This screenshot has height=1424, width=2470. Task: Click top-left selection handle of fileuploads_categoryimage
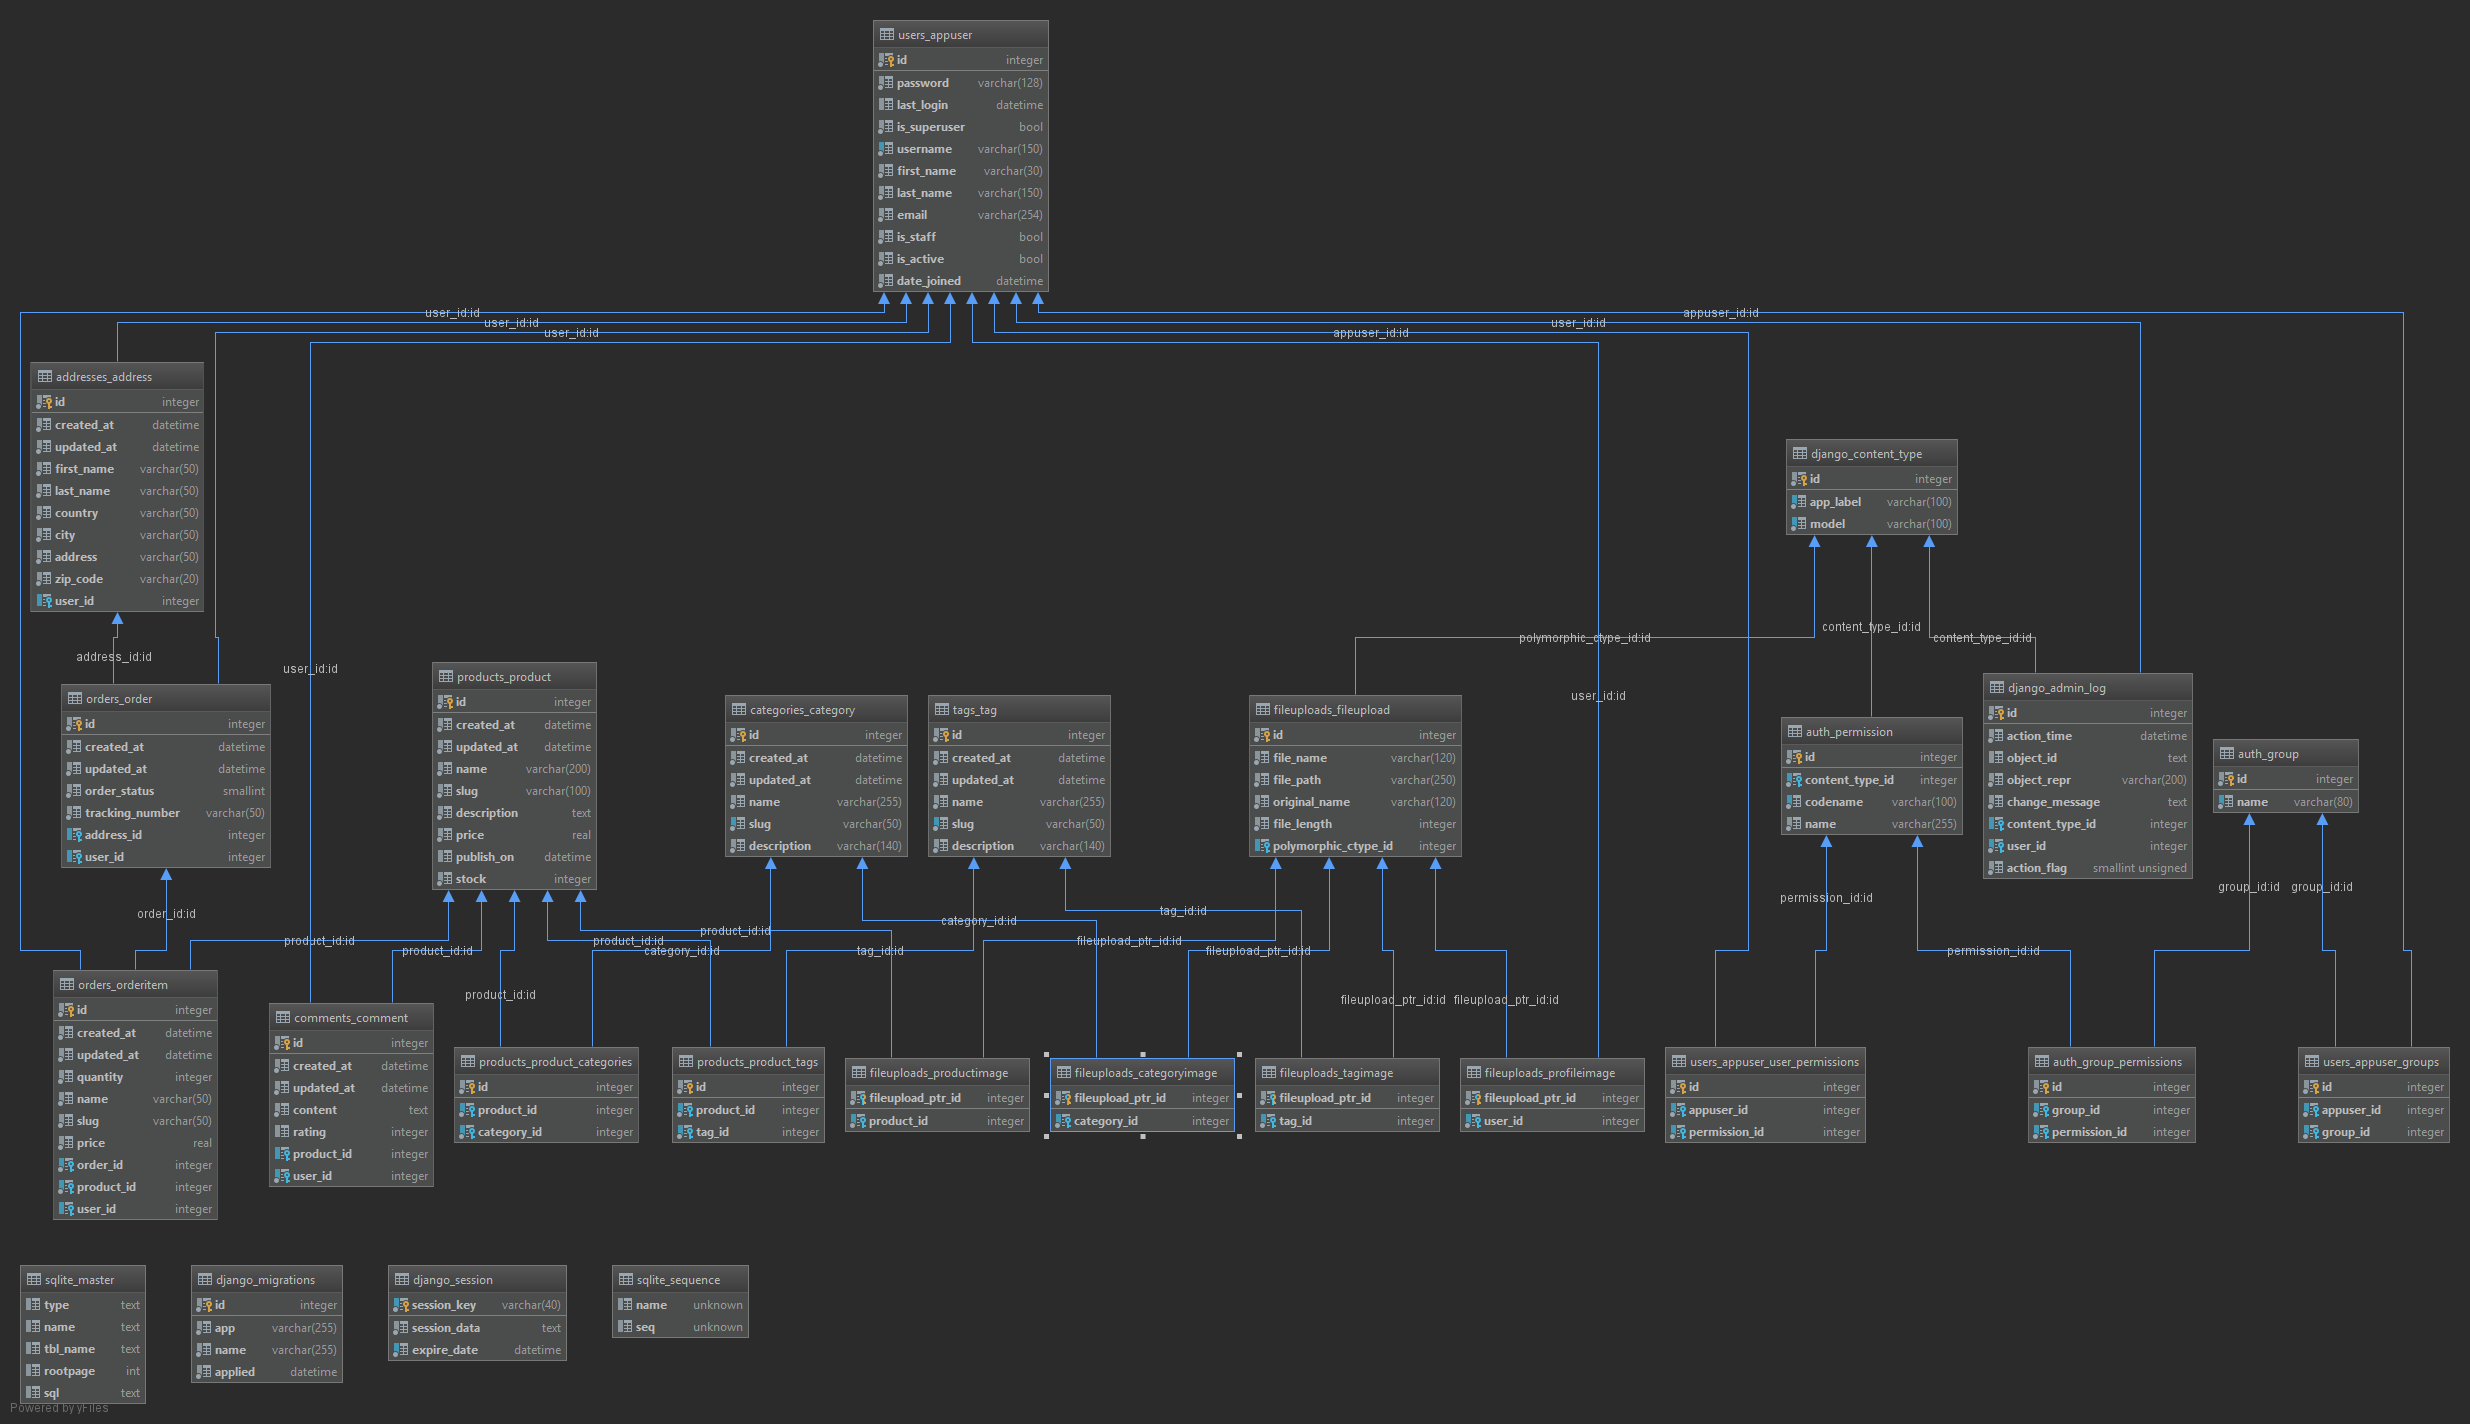[x=1047, y=1054]
